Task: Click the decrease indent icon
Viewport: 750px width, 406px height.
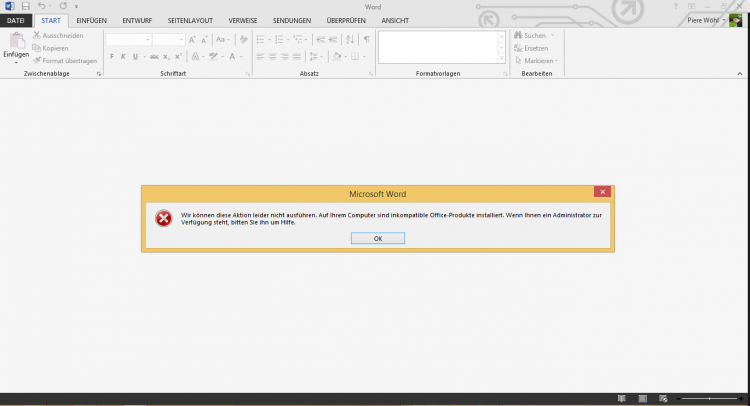Action: [320, 40]
